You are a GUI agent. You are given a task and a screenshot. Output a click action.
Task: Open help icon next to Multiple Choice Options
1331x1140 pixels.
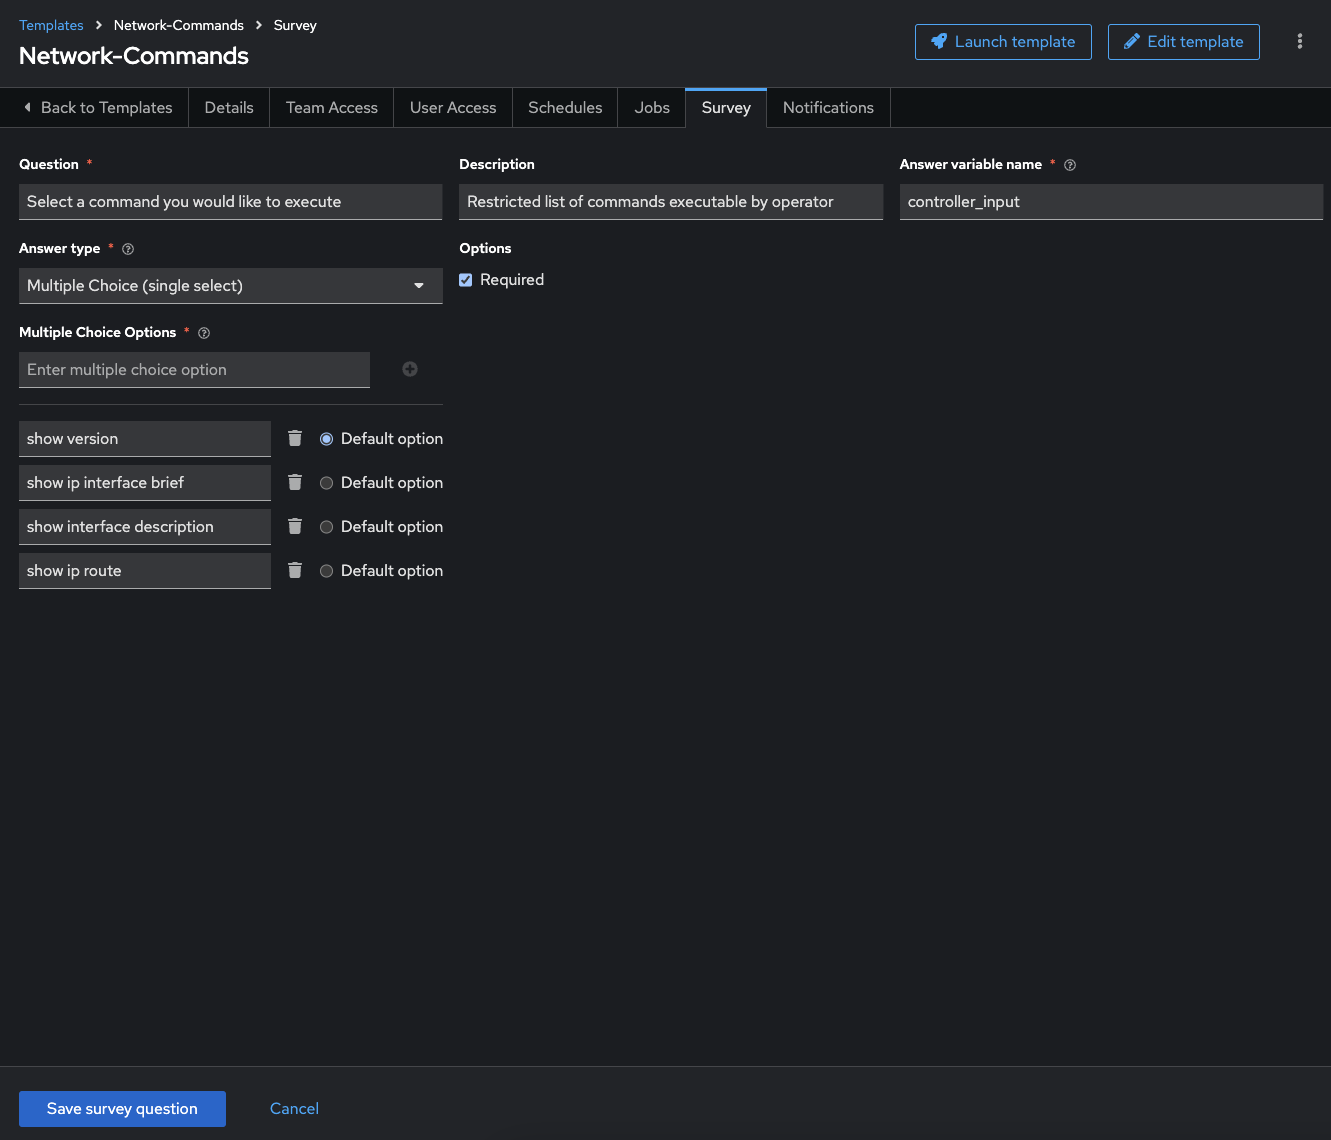(x=204, y=333)
